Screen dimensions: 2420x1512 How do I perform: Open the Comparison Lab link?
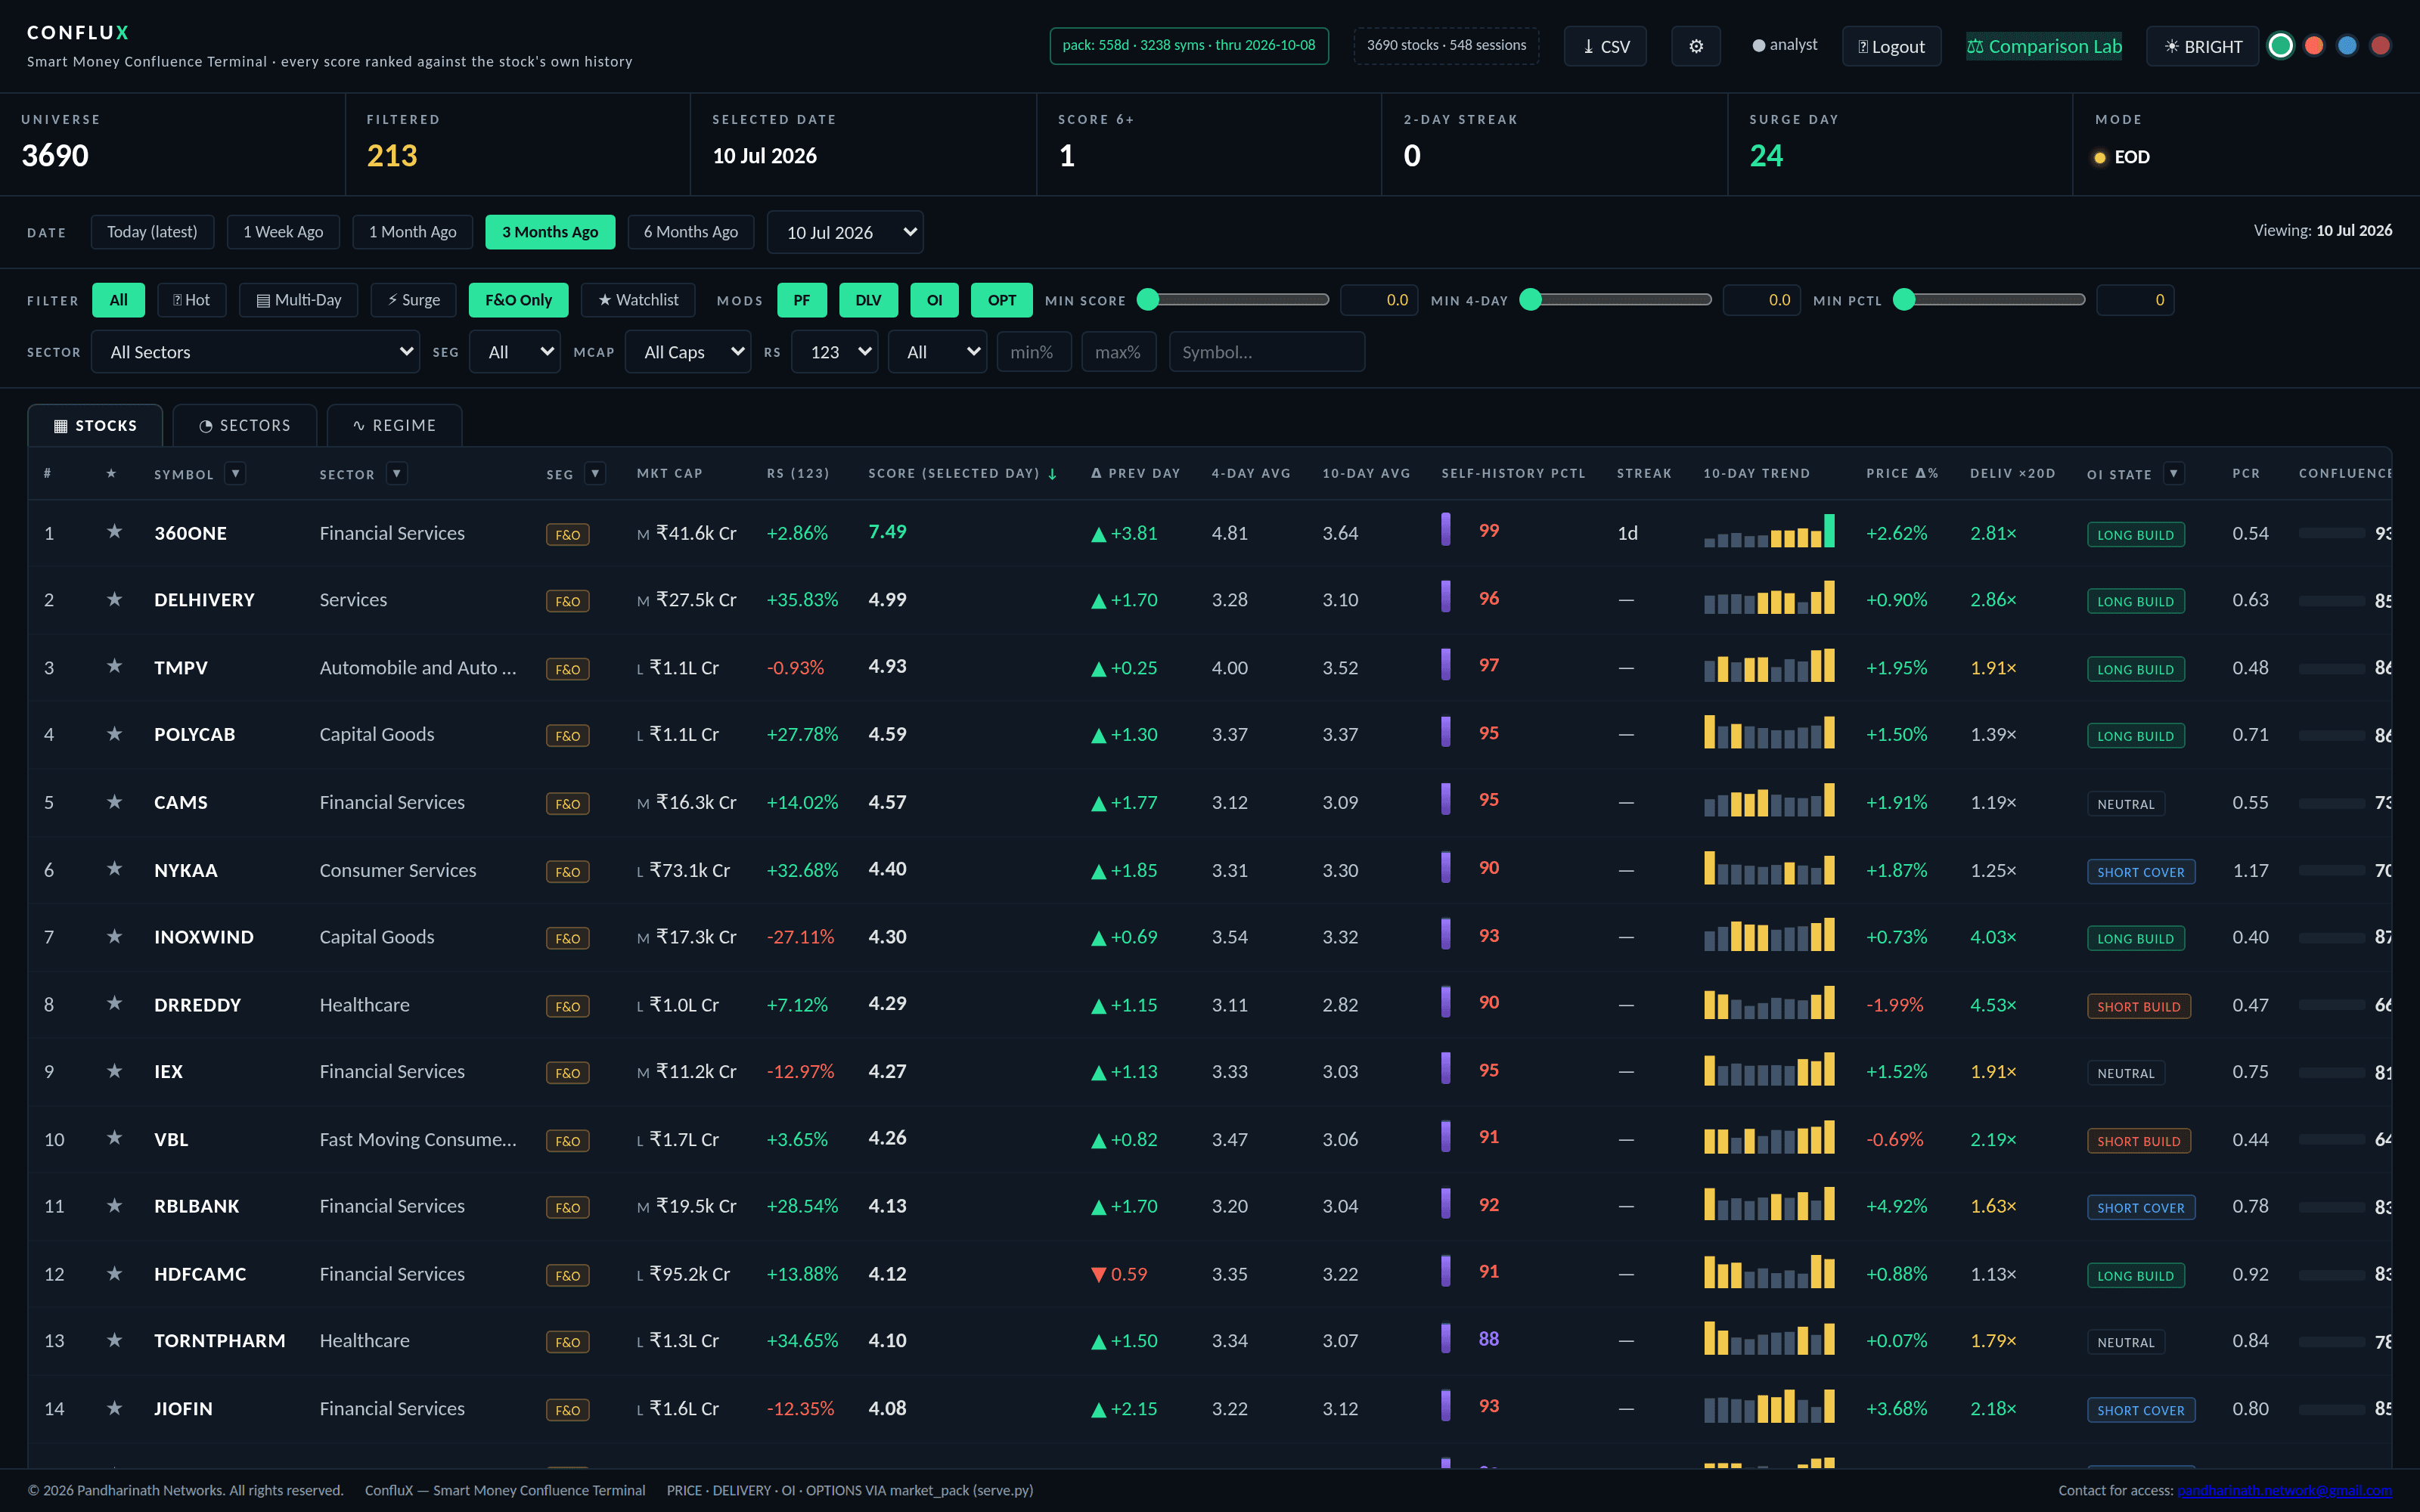pyautogui.click(x=2044, y=46)
